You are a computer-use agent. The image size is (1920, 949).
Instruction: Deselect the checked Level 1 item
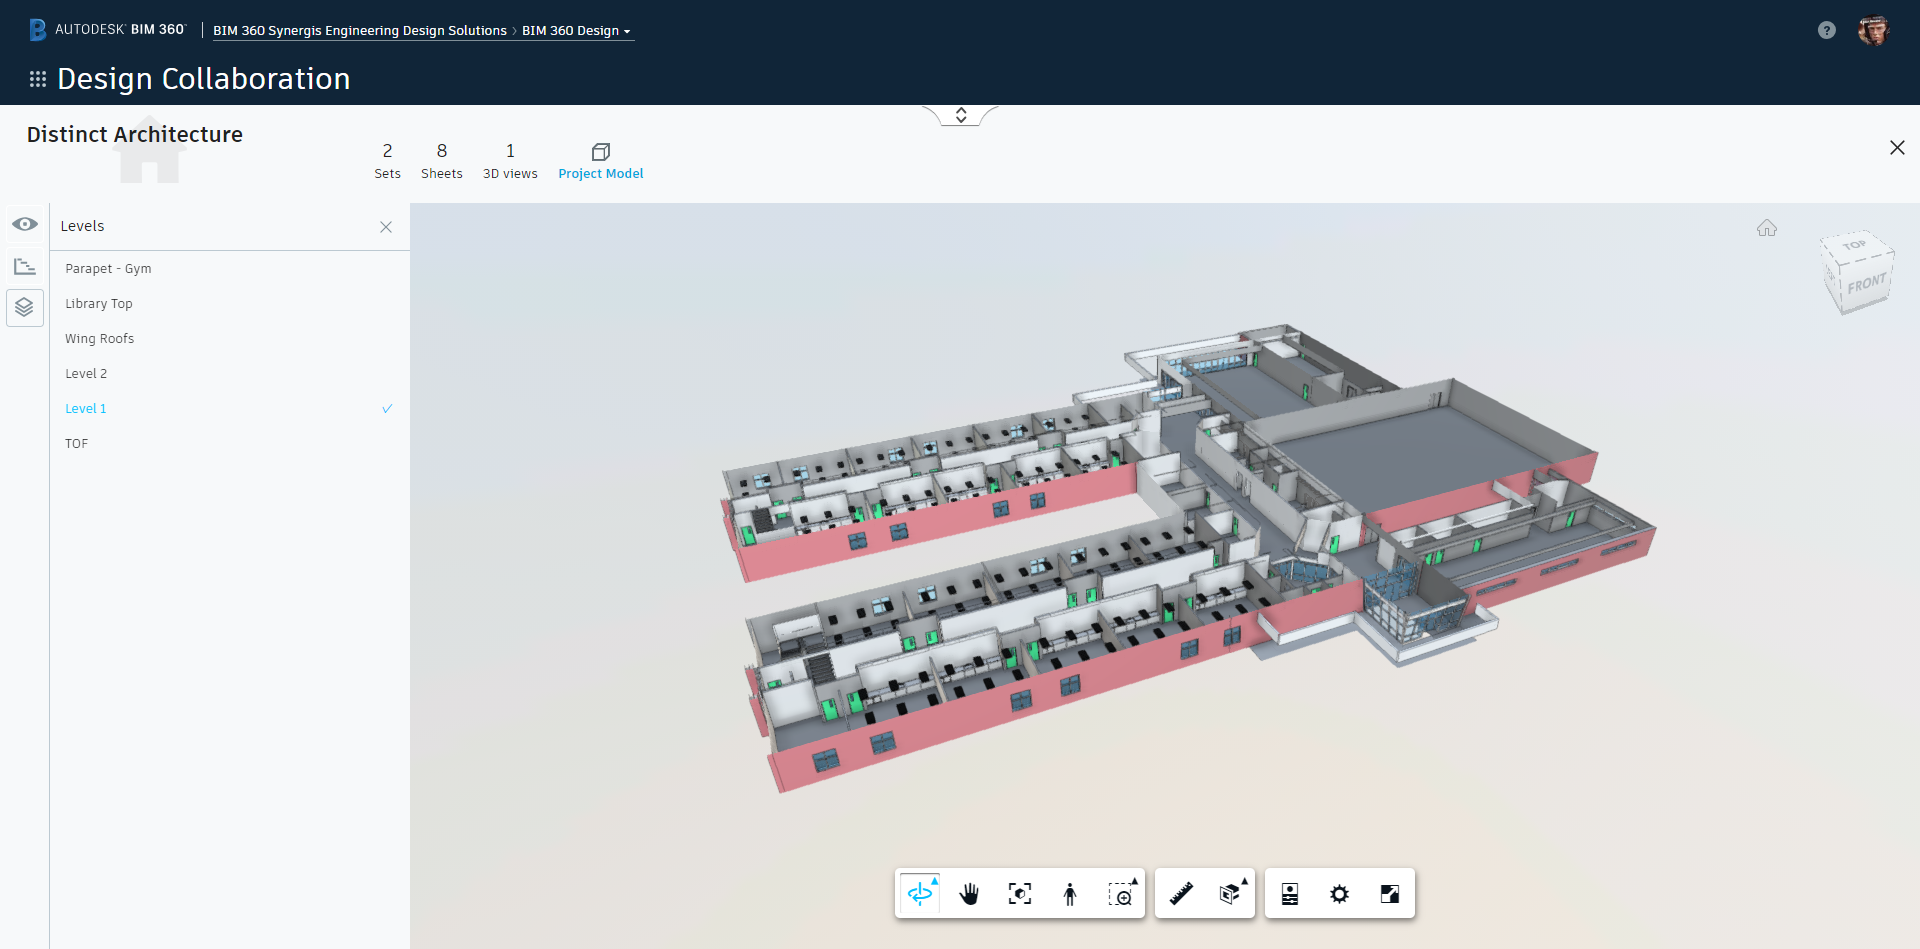86,409
